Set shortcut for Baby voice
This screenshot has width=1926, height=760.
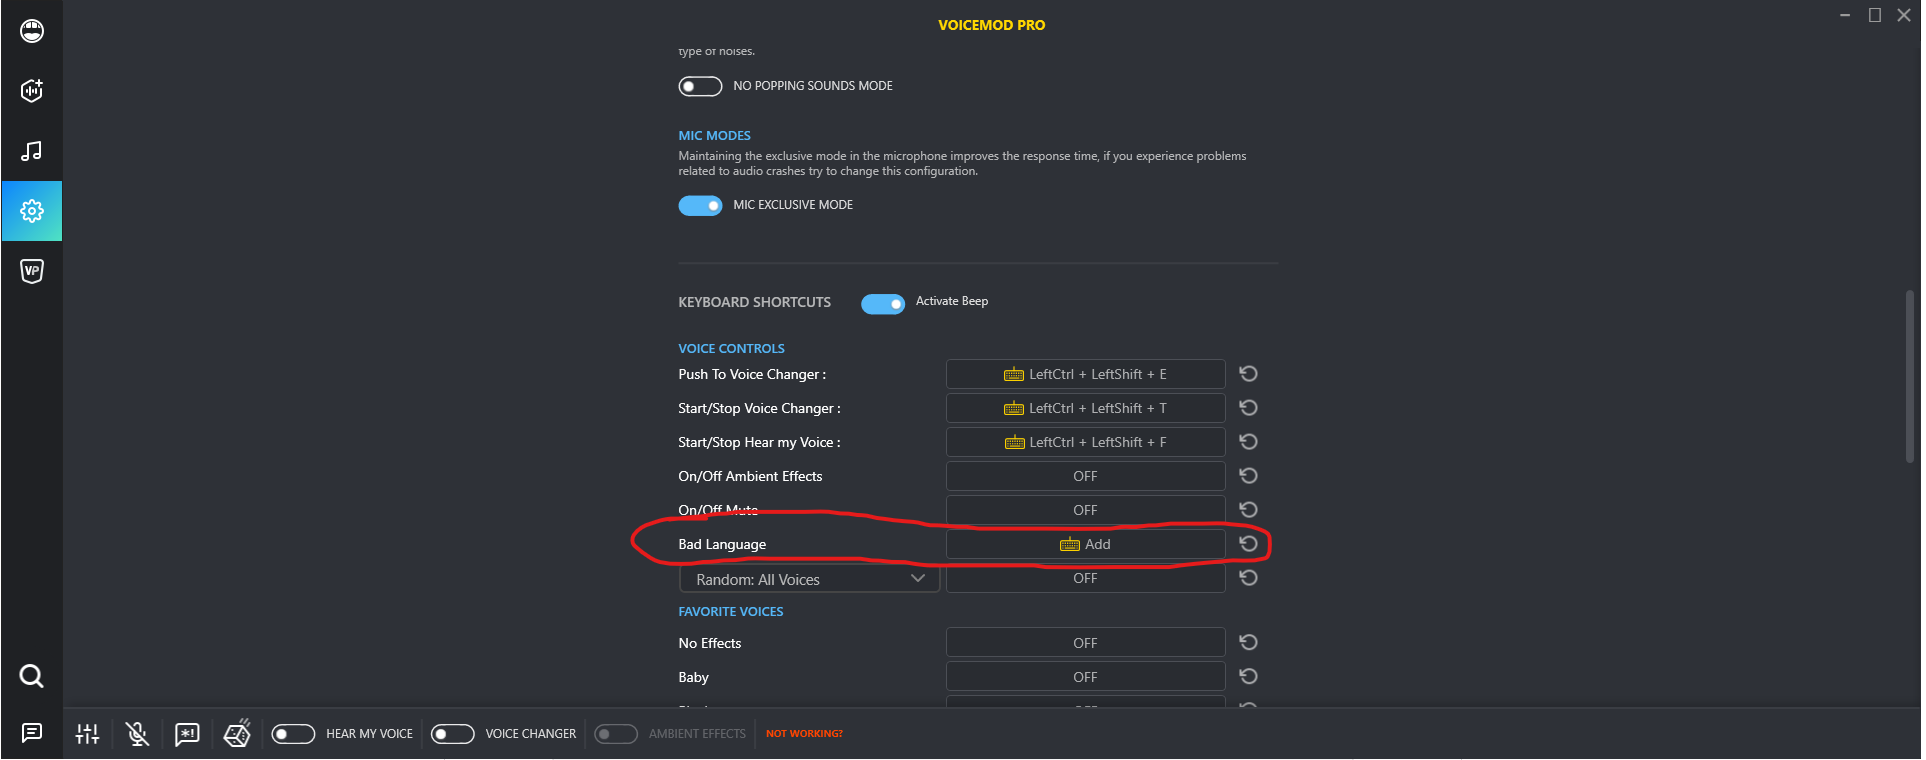[1086, 677]
